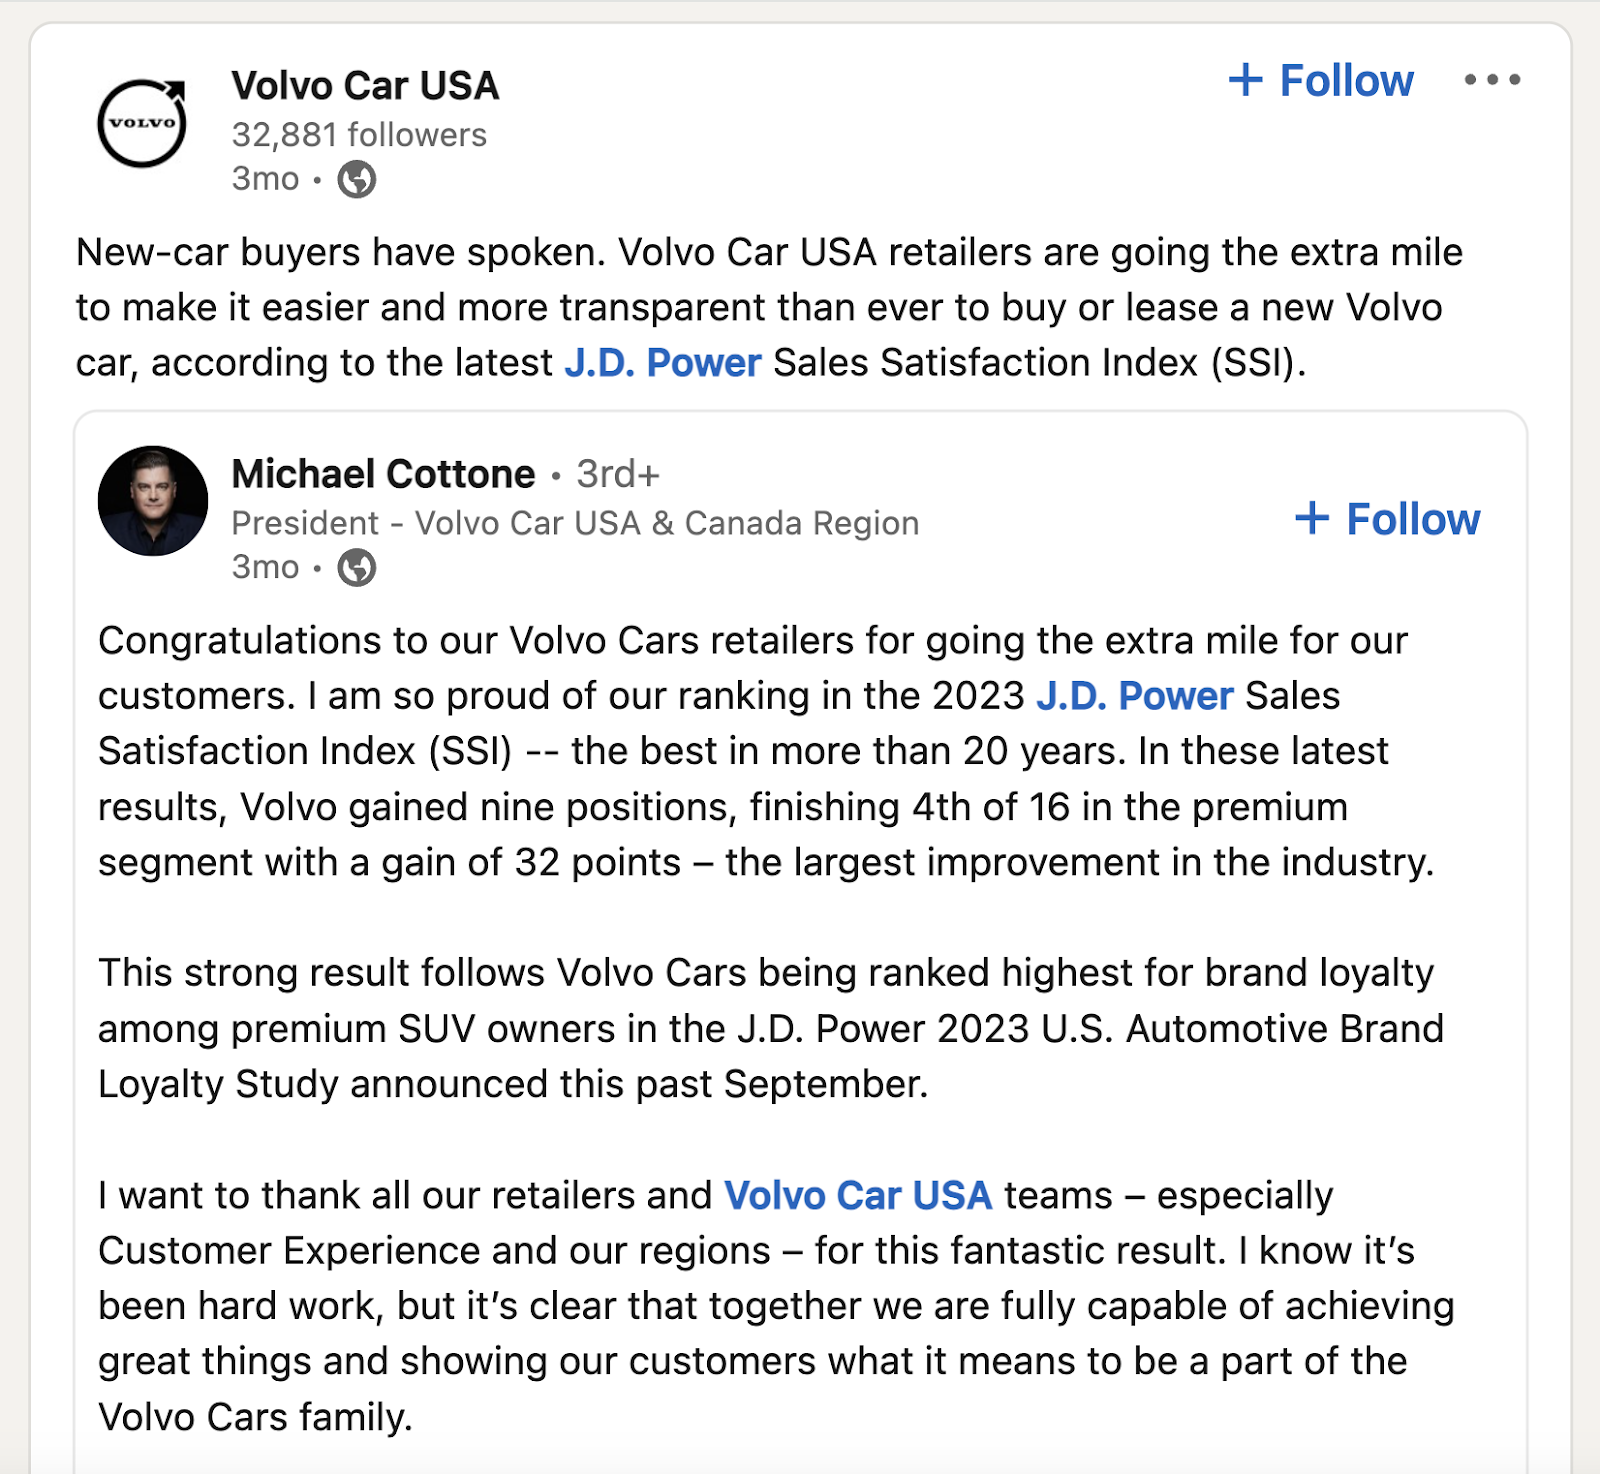
Task: Click the 3rd+ connection degree label
Action: pos(617,474)
